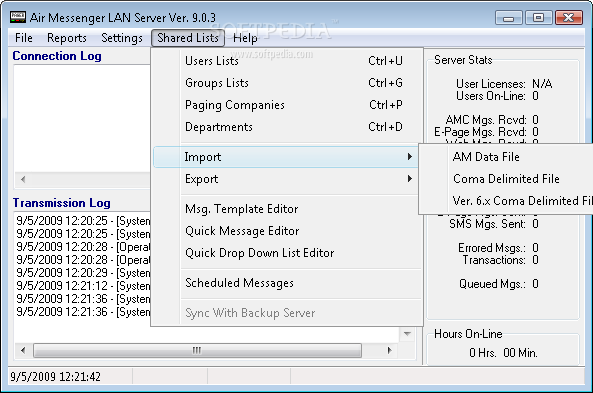Click Hours On-Line time value
The width and height of the screenshot is (593, 393).
503,353
